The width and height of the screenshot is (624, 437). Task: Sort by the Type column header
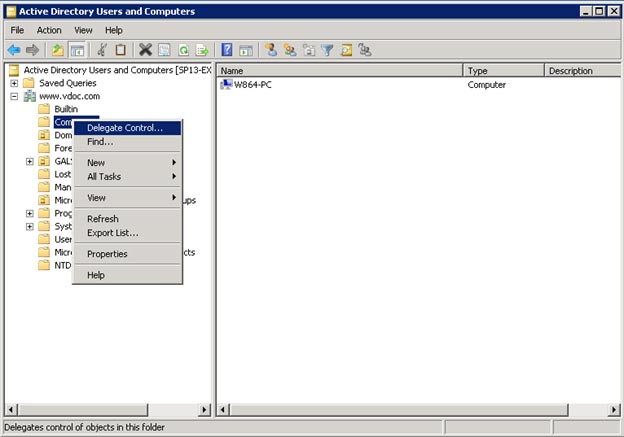click(504, 70)
